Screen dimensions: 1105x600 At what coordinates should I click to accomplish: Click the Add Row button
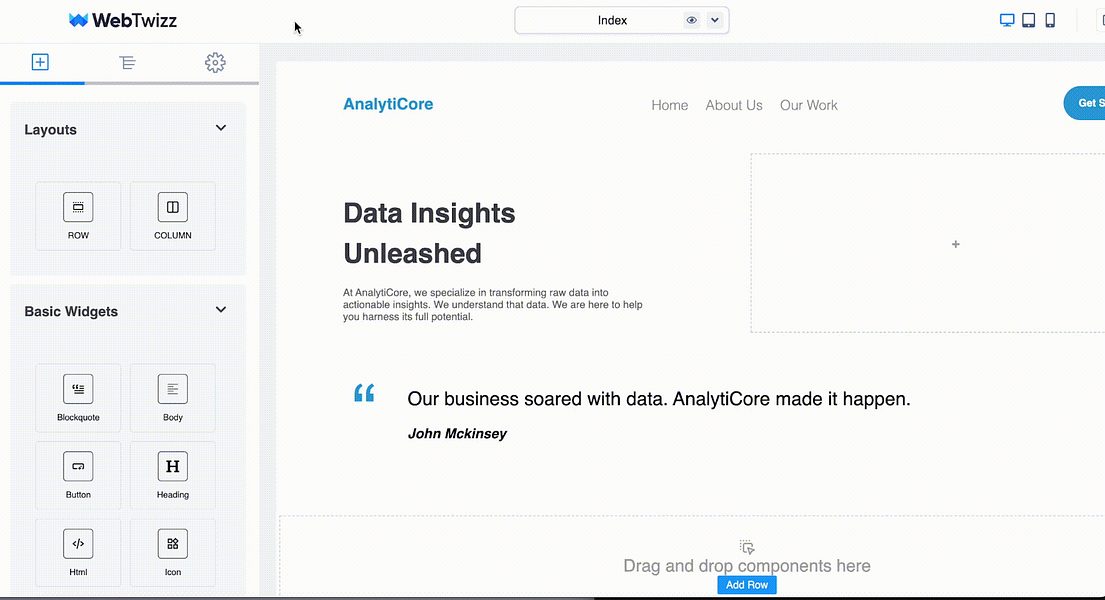click(747, 585)
